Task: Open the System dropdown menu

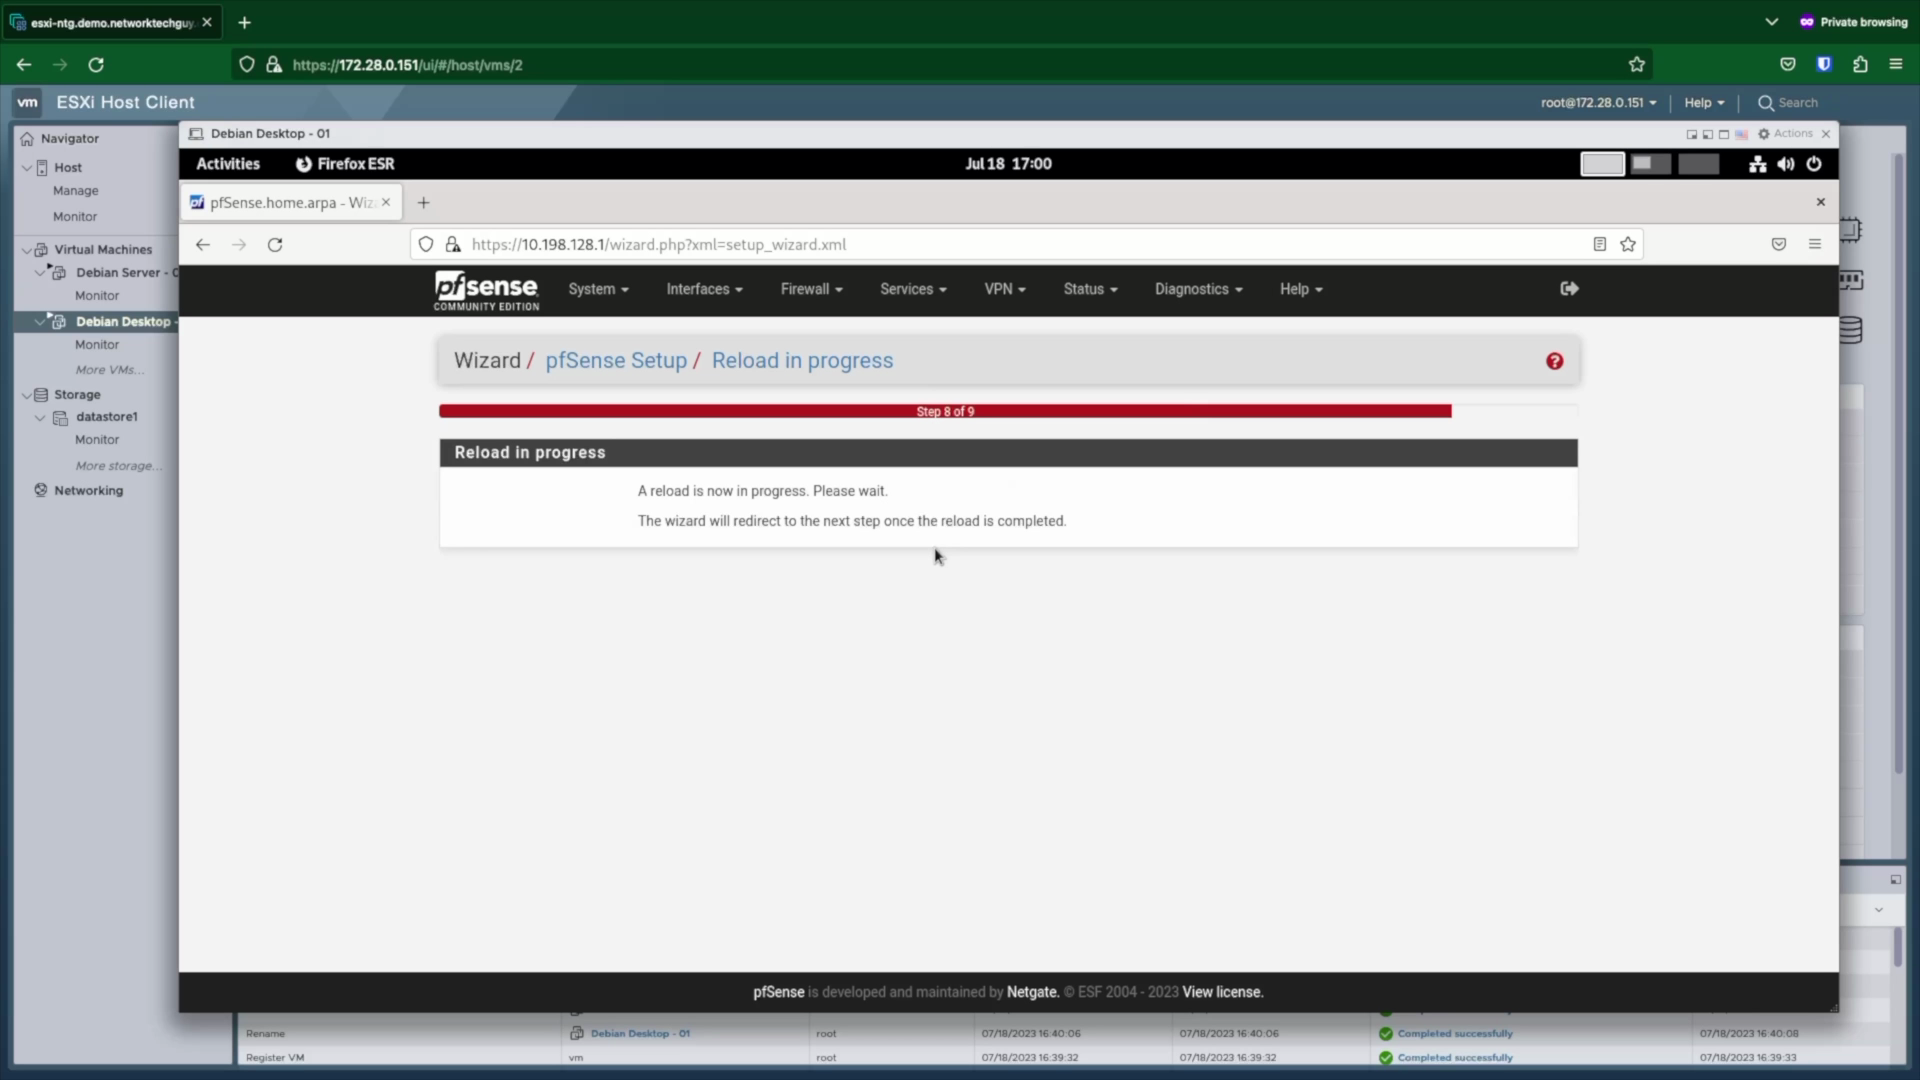Action: click(x=598, y=289)
